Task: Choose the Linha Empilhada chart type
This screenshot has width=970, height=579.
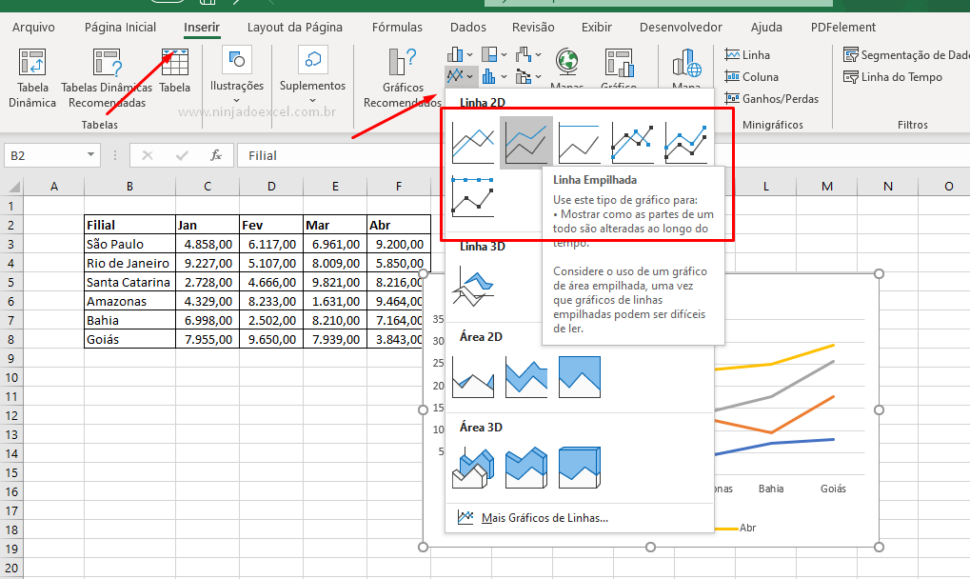Action: [x=527, y=139]
